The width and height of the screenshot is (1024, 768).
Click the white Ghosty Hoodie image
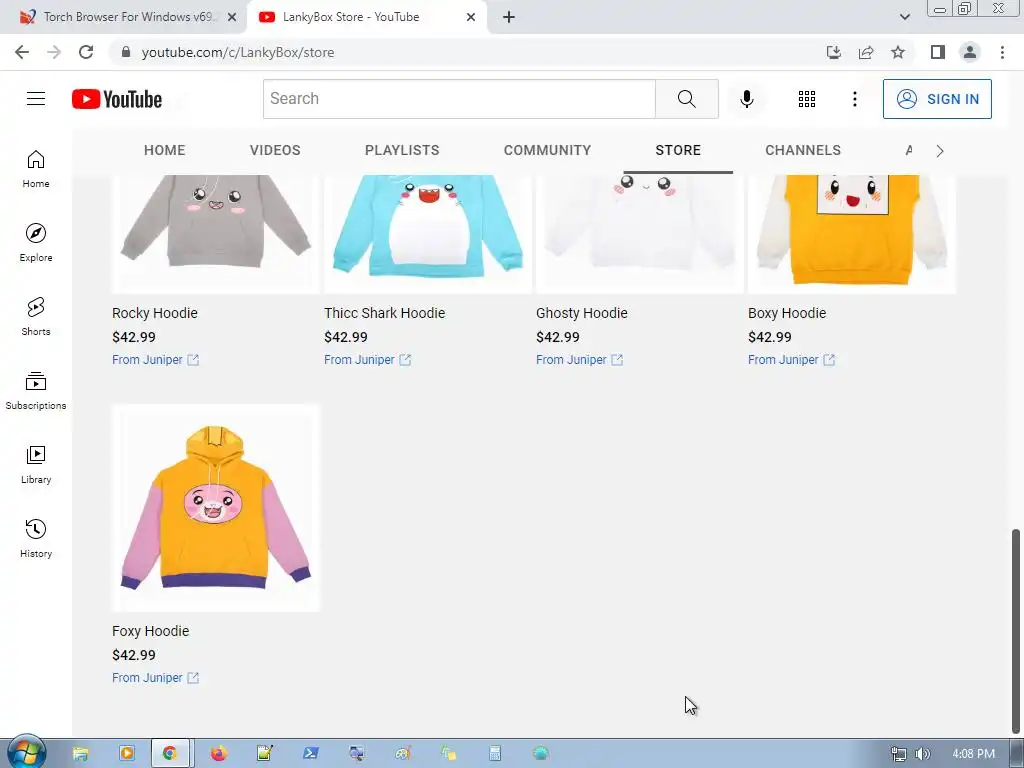pos(640,234)
